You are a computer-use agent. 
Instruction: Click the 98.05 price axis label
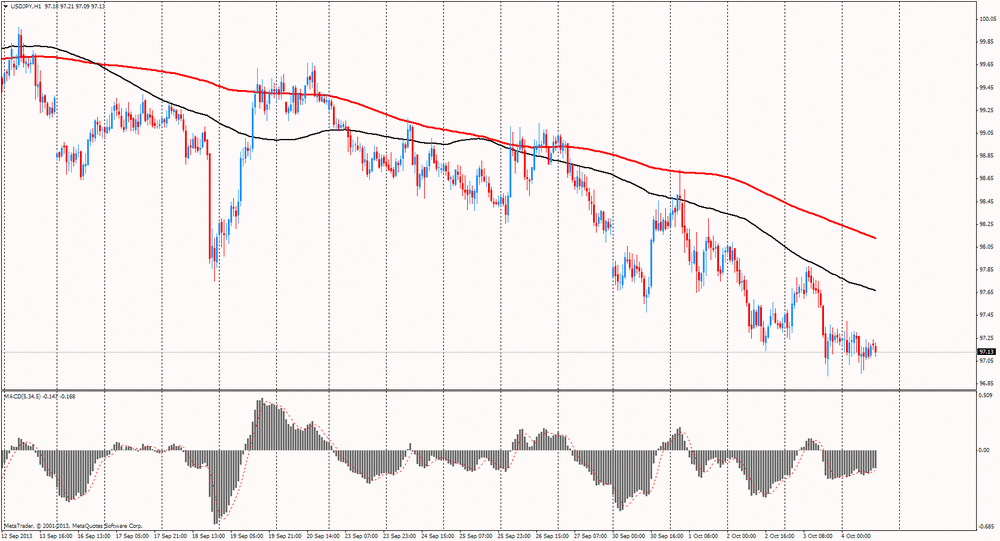tap(986, 246)
